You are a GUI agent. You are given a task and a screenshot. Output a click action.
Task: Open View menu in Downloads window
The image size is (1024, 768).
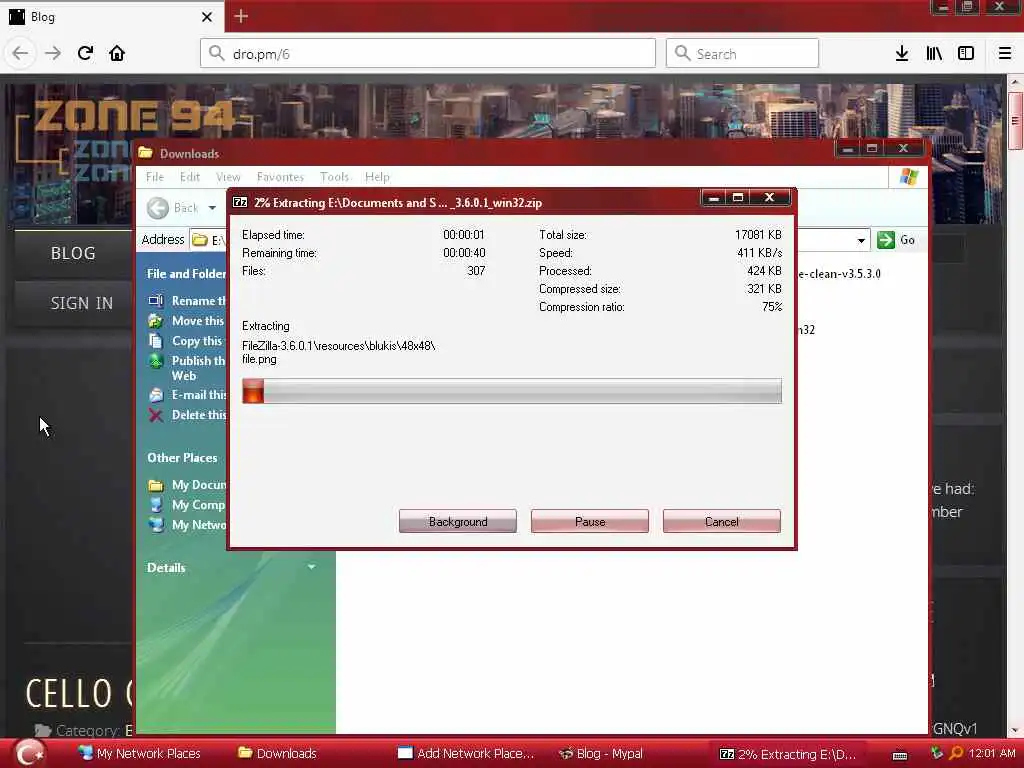[x=228, y=177]
